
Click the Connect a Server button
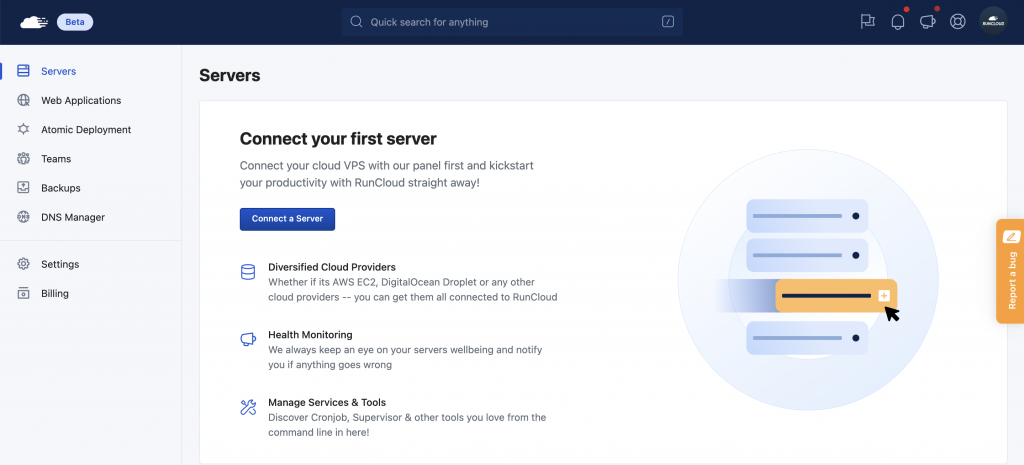click(287, 219)
